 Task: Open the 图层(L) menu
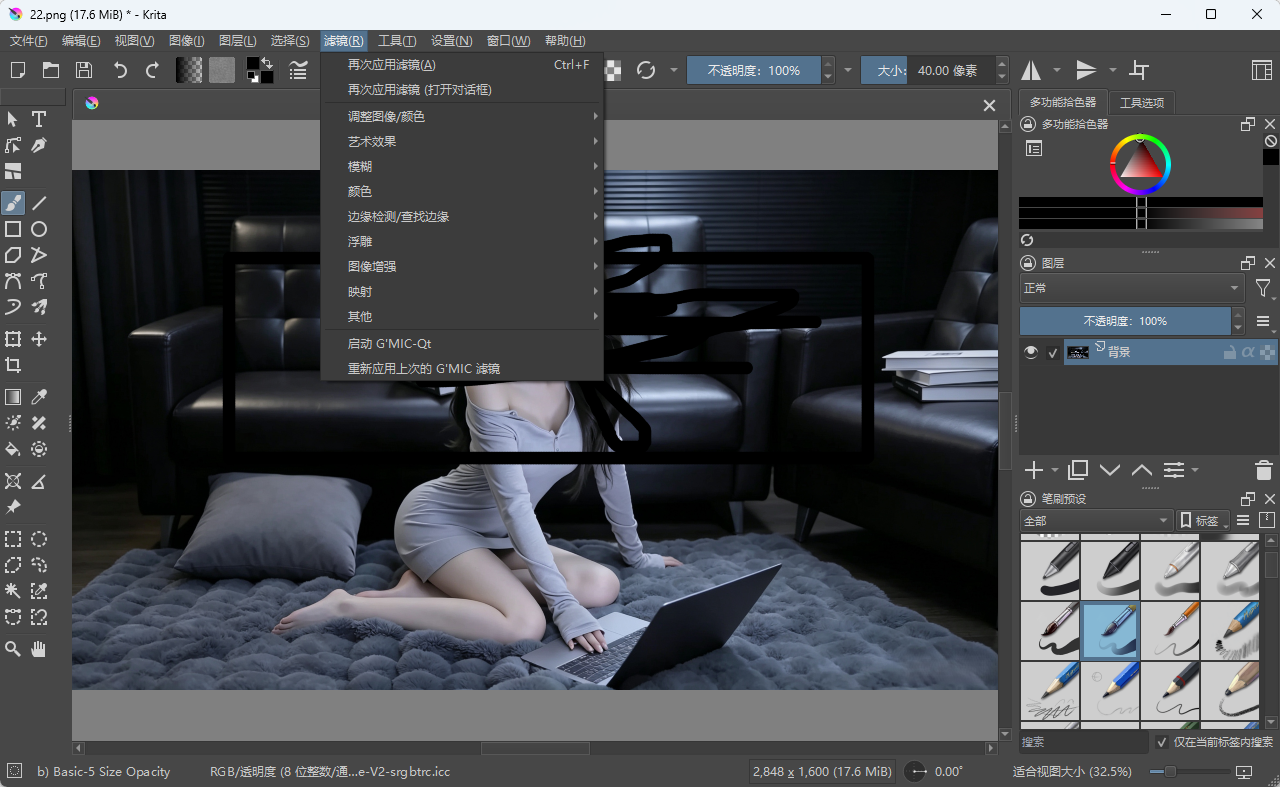click(x=237, y=41)
